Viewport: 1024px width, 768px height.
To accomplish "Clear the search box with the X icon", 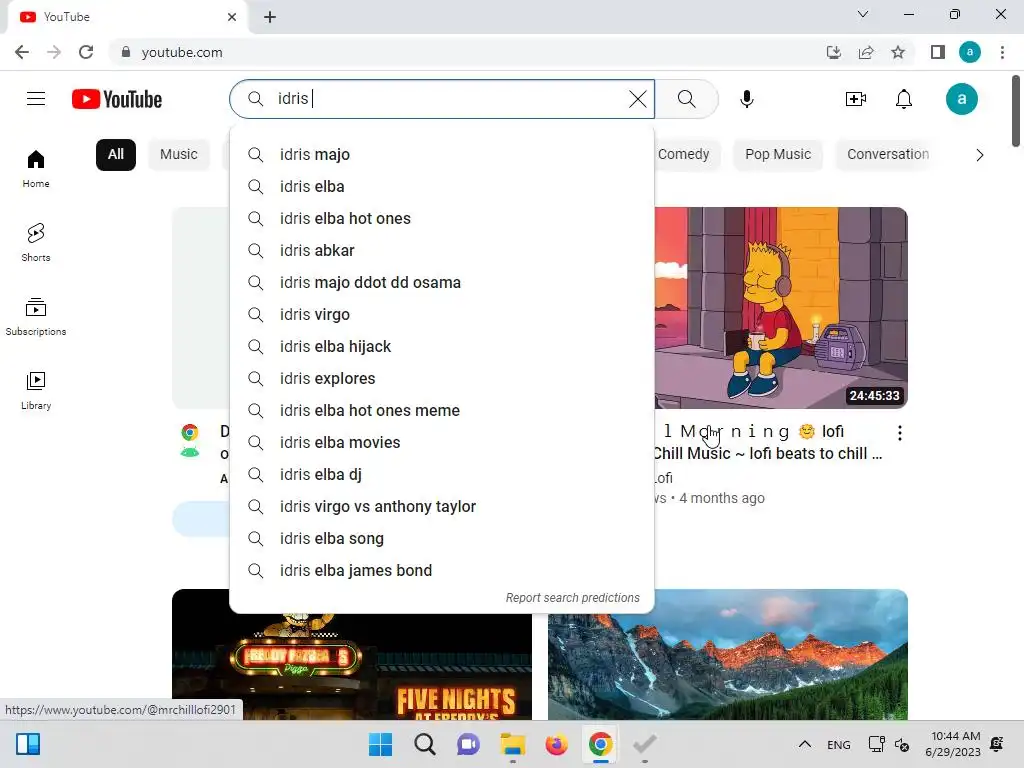I will (x=637, y=99).
